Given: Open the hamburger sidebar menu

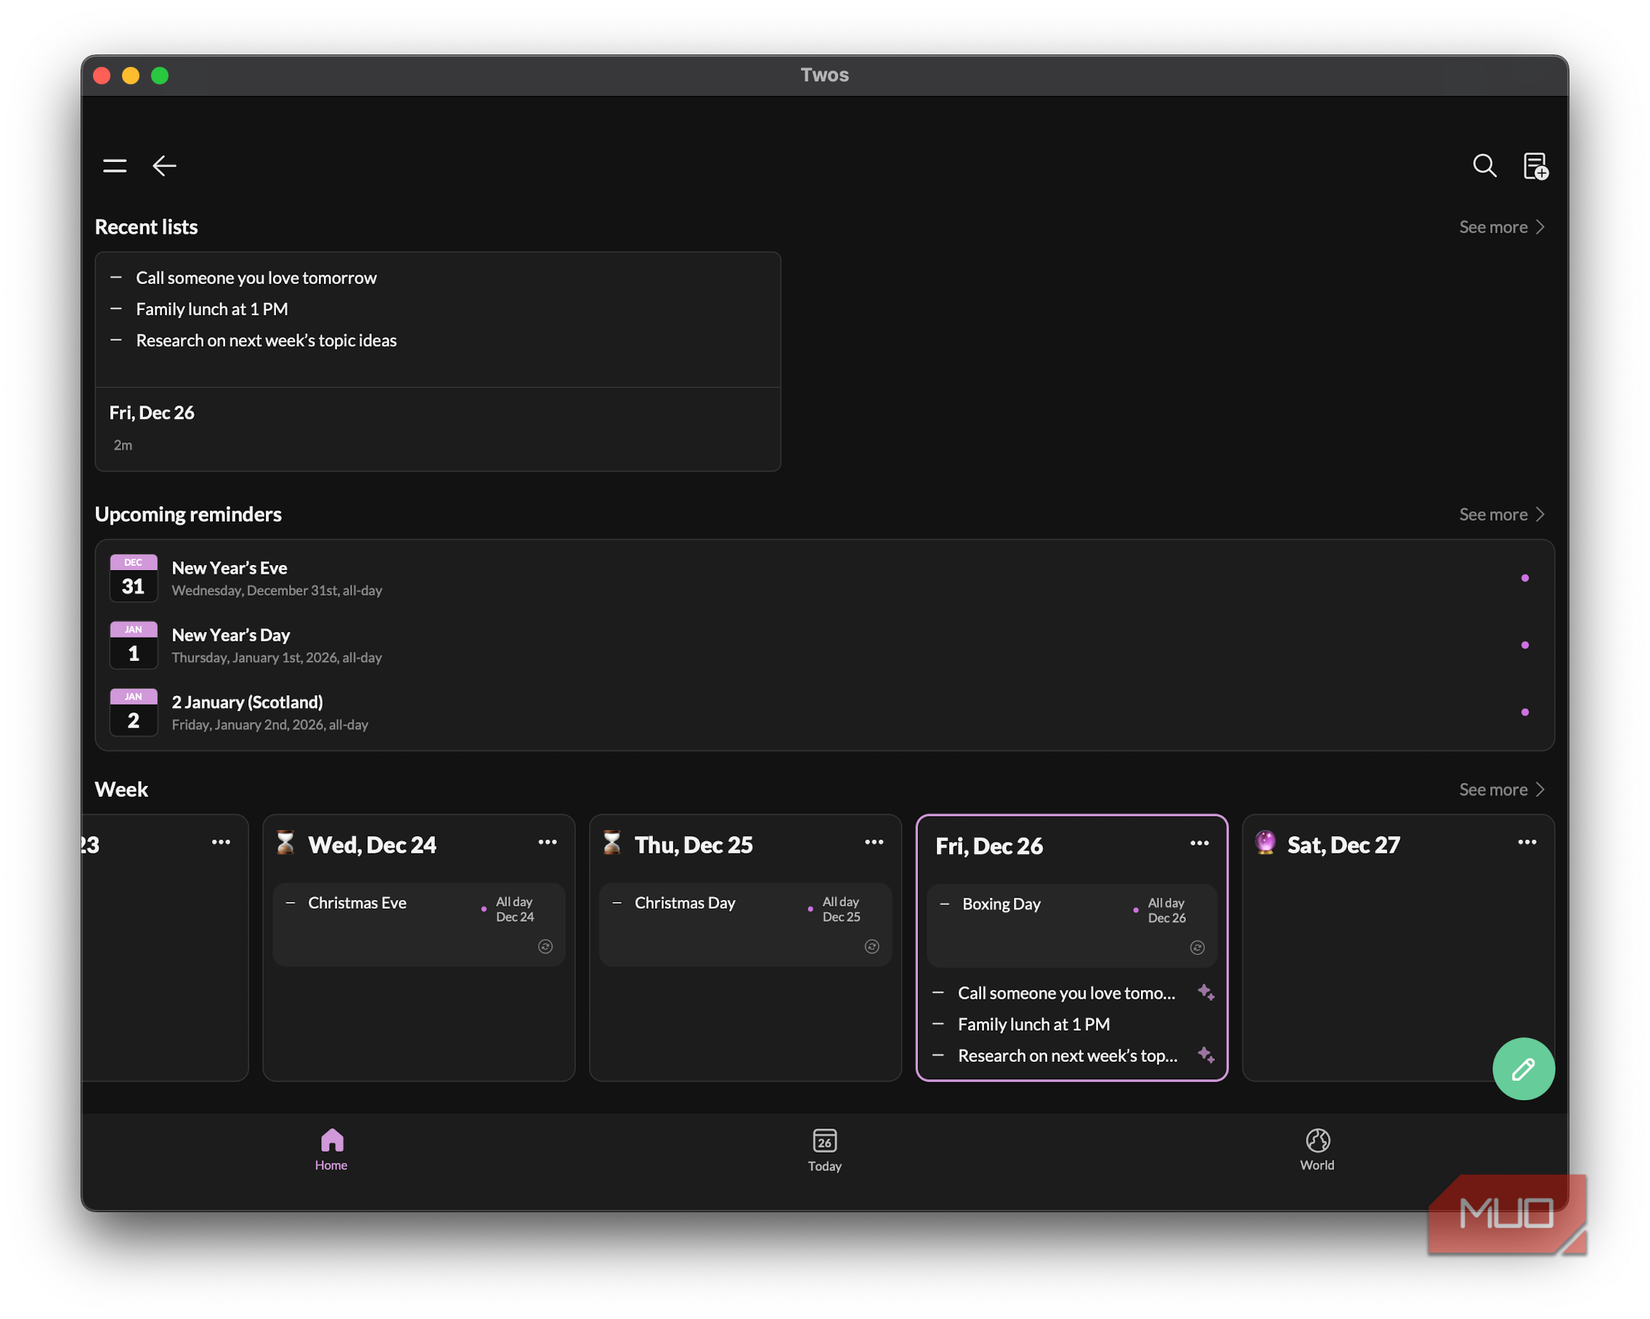Looking at the screenshot, I should (x=115, y=166).
